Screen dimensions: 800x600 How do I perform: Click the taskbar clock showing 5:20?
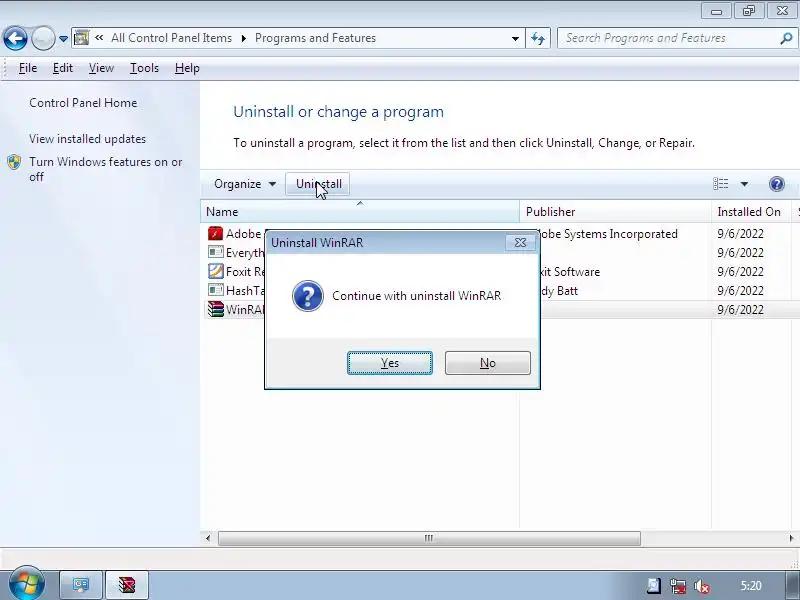click(x=751, y=586)
